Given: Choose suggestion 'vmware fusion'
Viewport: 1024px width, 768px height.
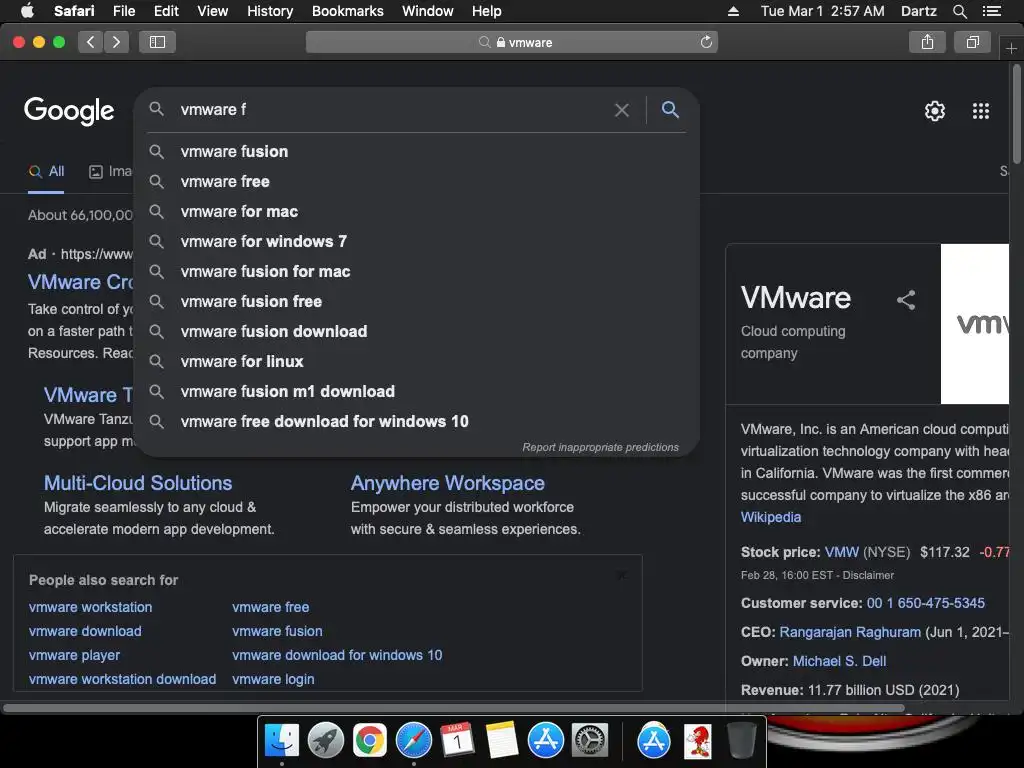Looking at the screenshot, I should tap(416, 152).
